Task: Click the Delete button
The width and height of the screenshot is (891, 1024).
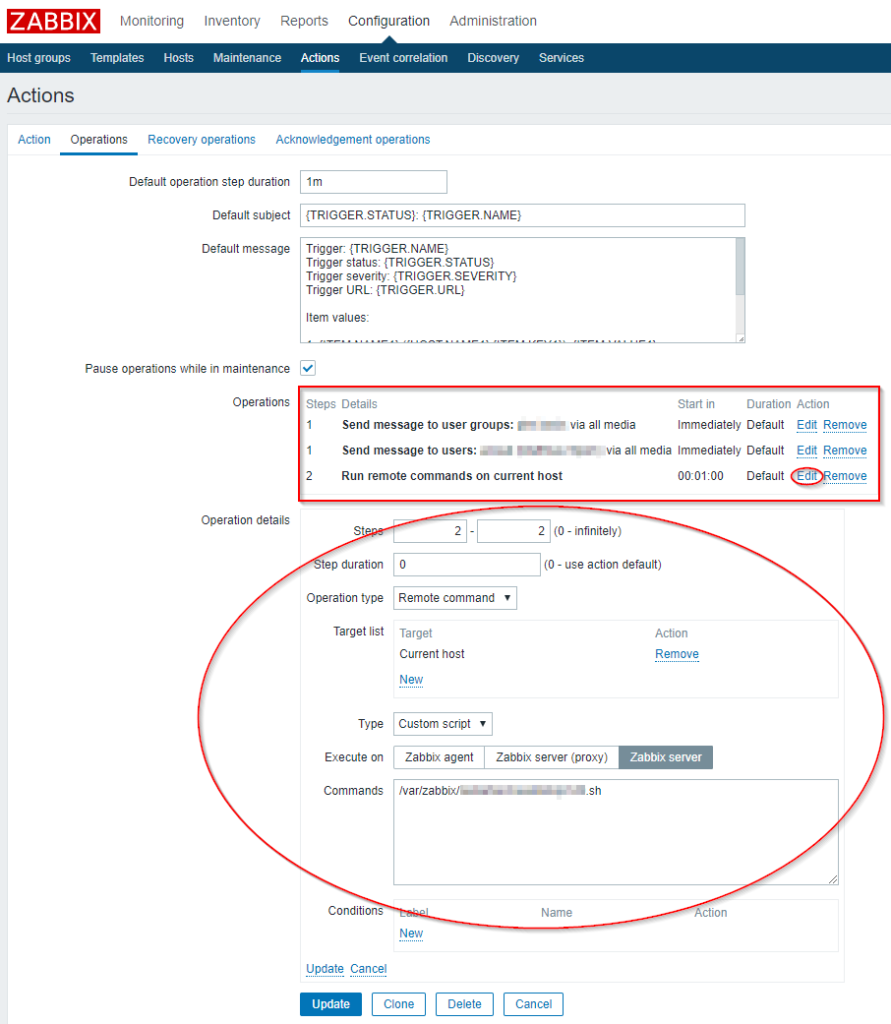Action: pos(464,1004)
